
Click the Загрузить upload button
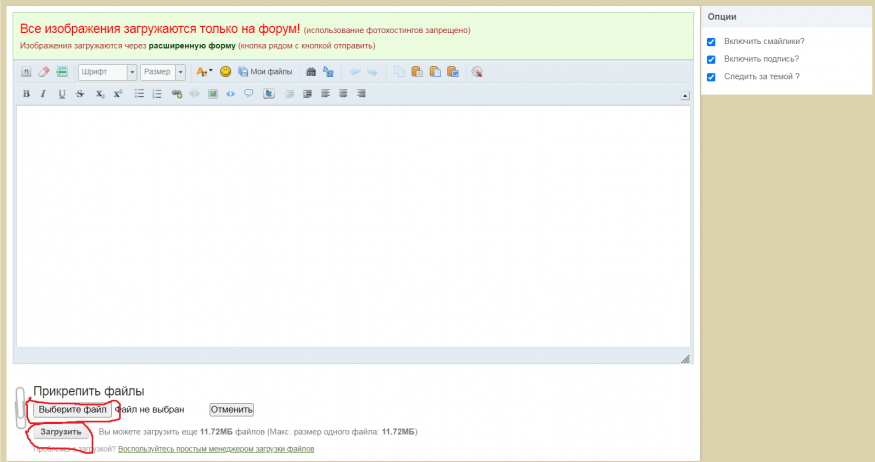coord(60,432)
